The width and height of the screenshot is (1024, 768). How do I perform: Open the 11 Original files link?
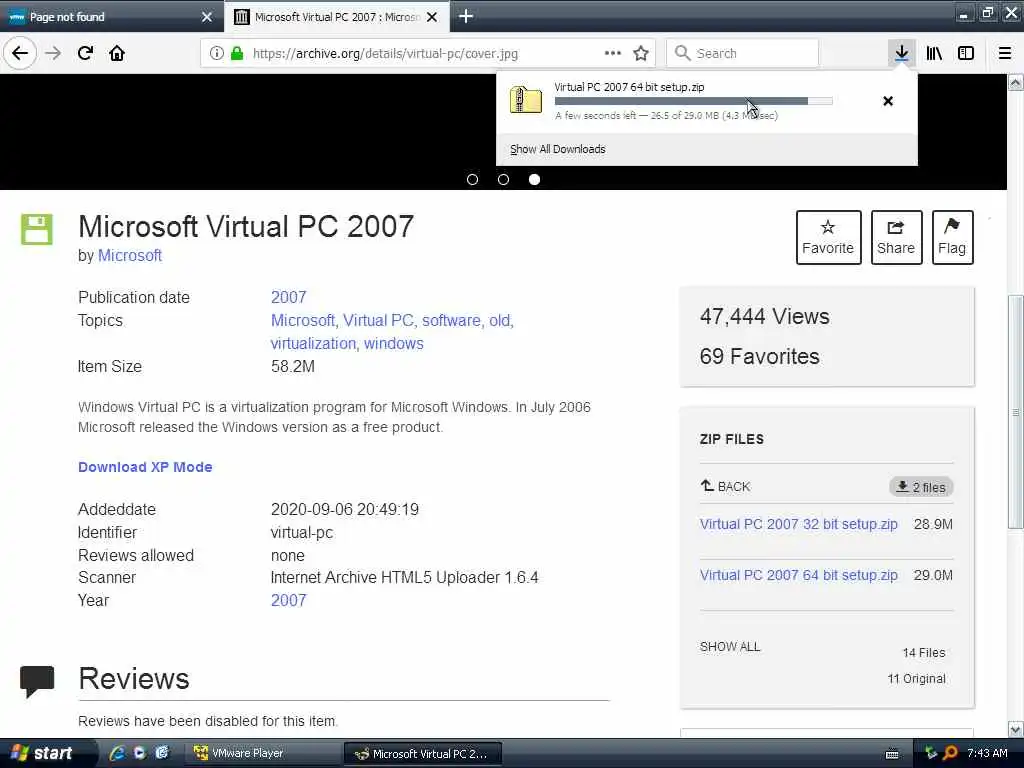(916, 679)
